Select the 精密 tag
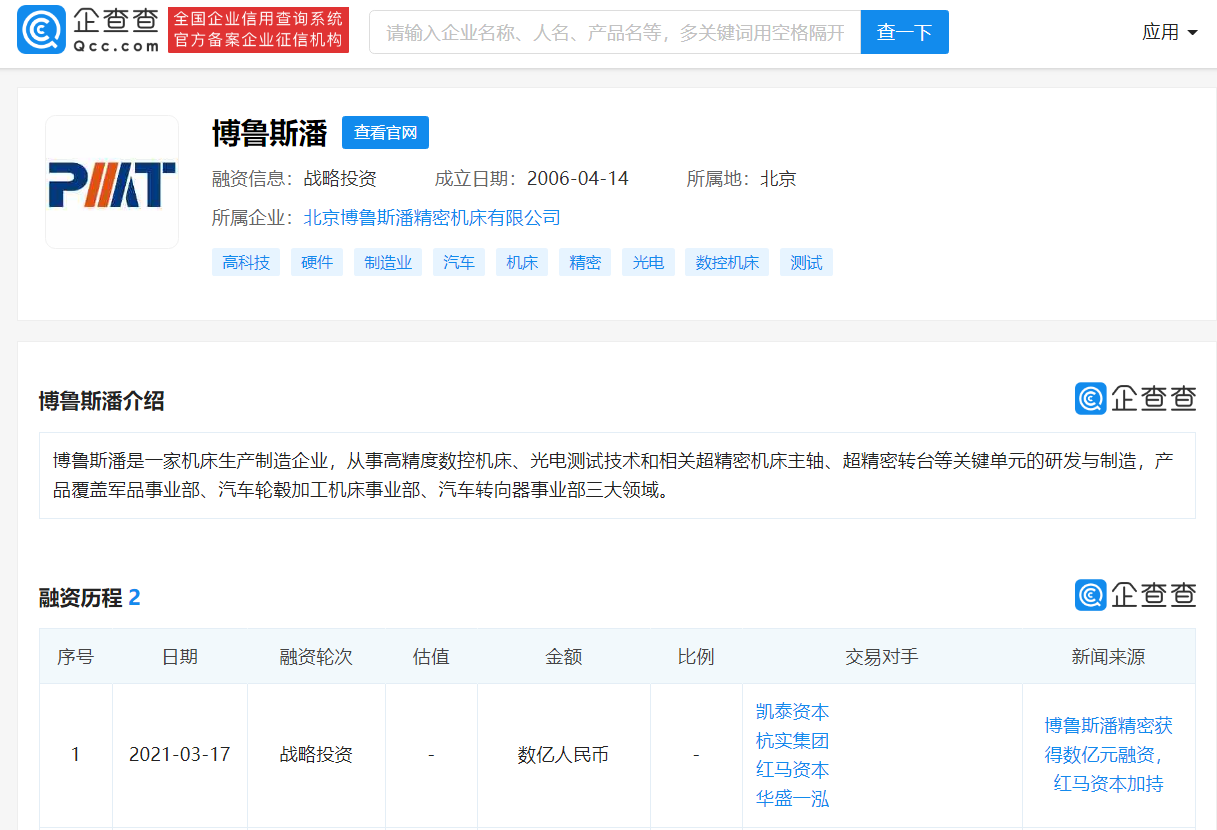Image resolution: width=1217 pixels, height=830 pixels. tap(585, 262)
